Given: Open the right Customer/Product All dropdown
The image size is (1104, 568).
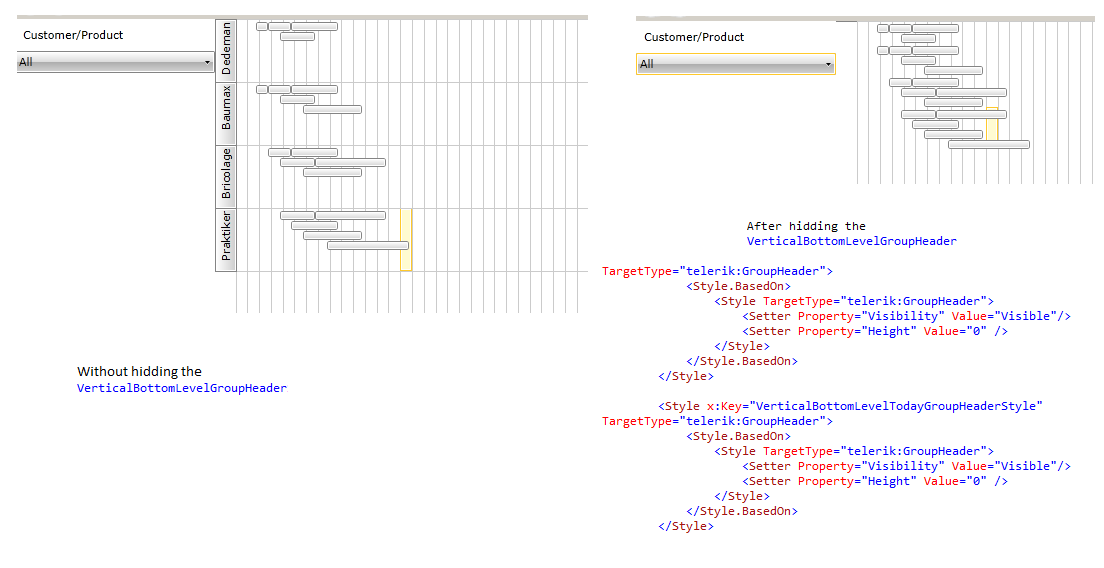Looking at the screenshot, I should (x=736, y=64).
